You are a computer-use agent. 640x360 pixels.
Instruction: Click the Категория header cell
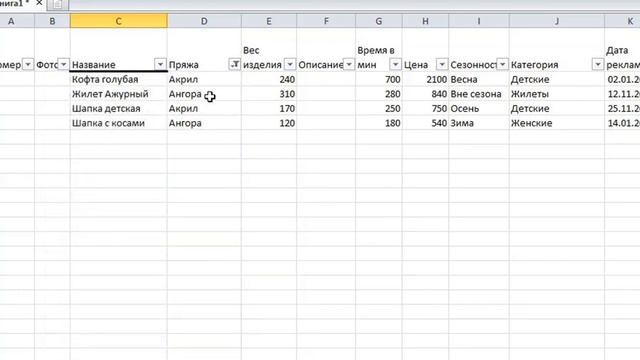pyautogui.click(x=557, y=50)
